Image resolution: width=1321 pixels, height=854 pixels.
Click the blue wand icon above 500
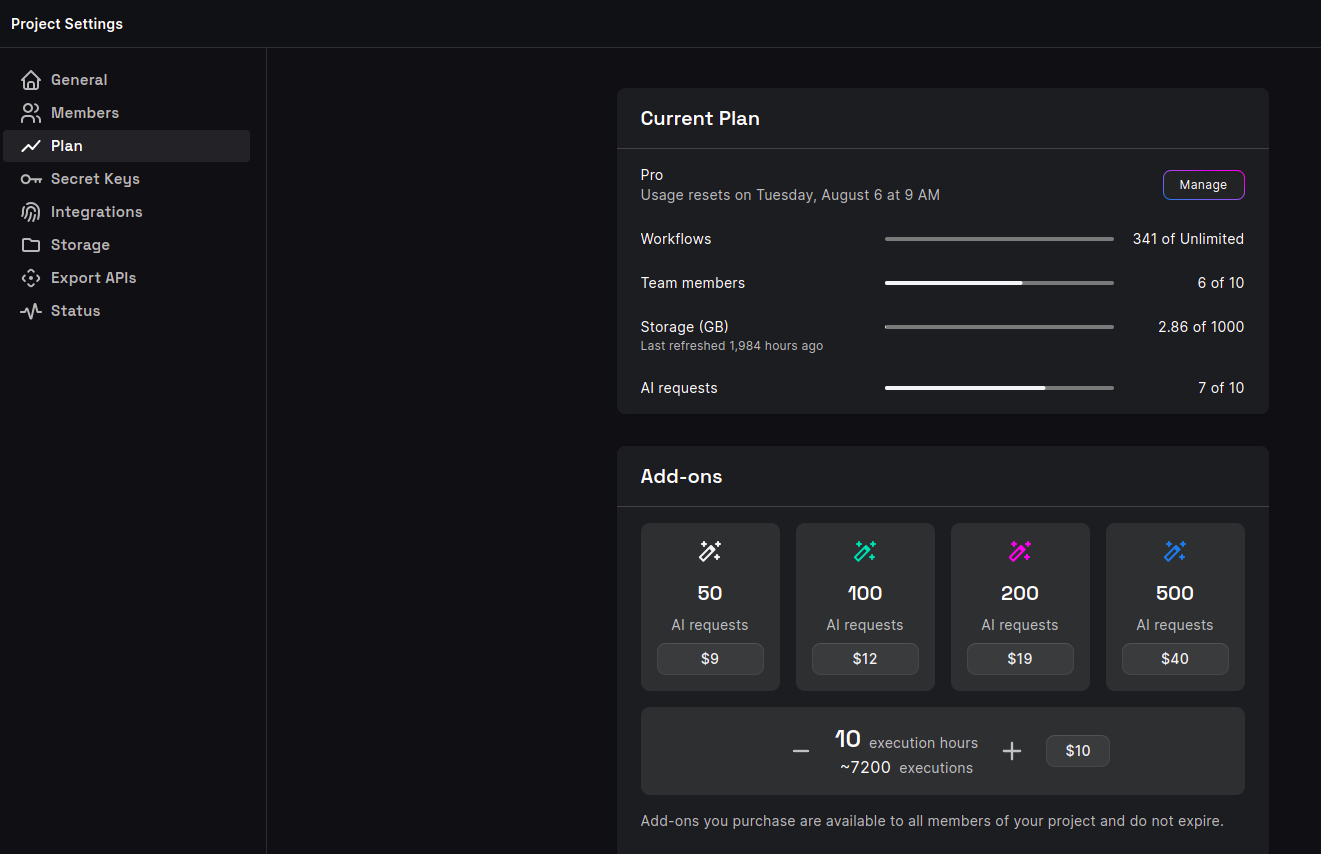pyautogui.click(x=1175, y=551)
